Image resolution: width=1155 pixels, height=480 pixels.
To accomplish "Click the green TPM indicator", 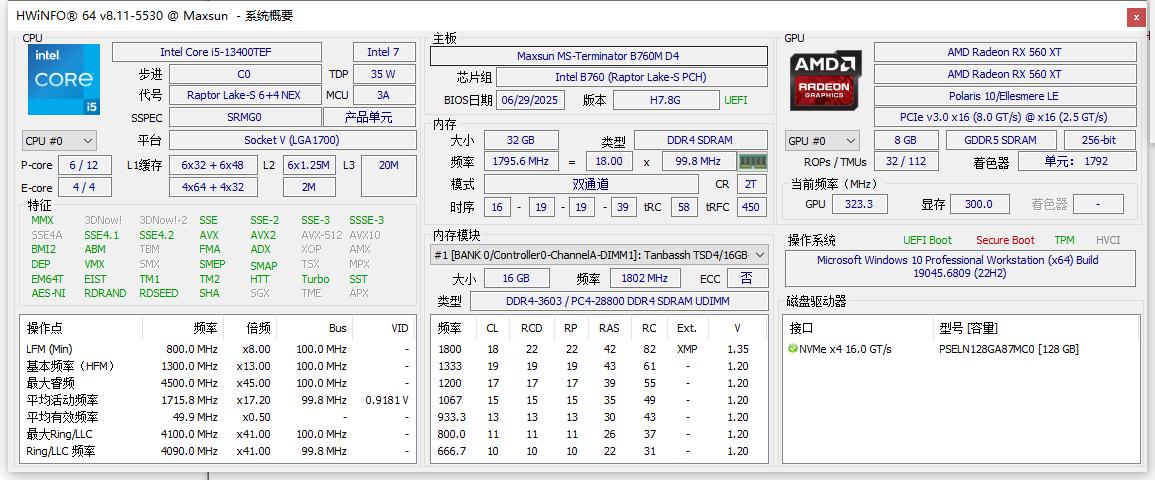I will pyautogui.click(x=1064, y=240).
